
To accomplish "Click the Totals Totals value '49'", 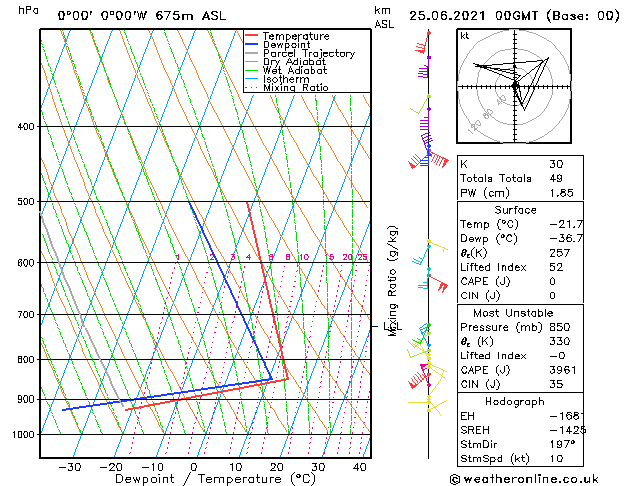I will 556,178.
